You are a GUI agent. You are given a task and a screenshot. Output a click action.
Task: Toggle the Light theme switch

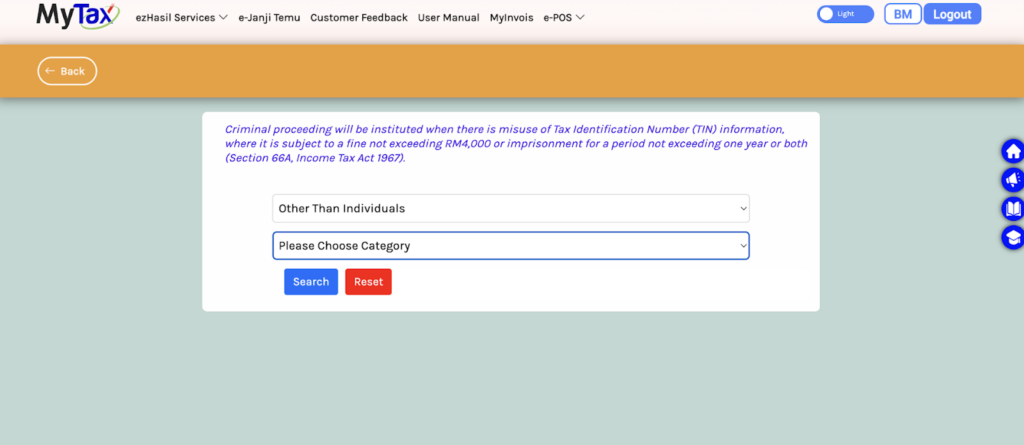pyautogui.click(x=844, y=14)
